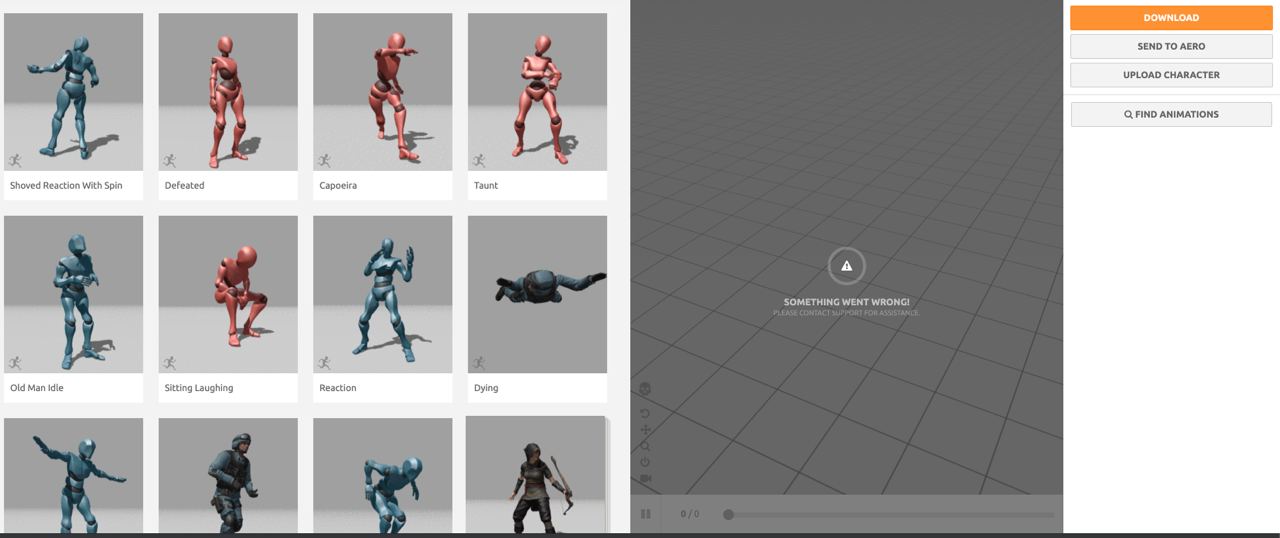
Task: Pick the Taunt animation thumbnail
Action: click(537, 92)
